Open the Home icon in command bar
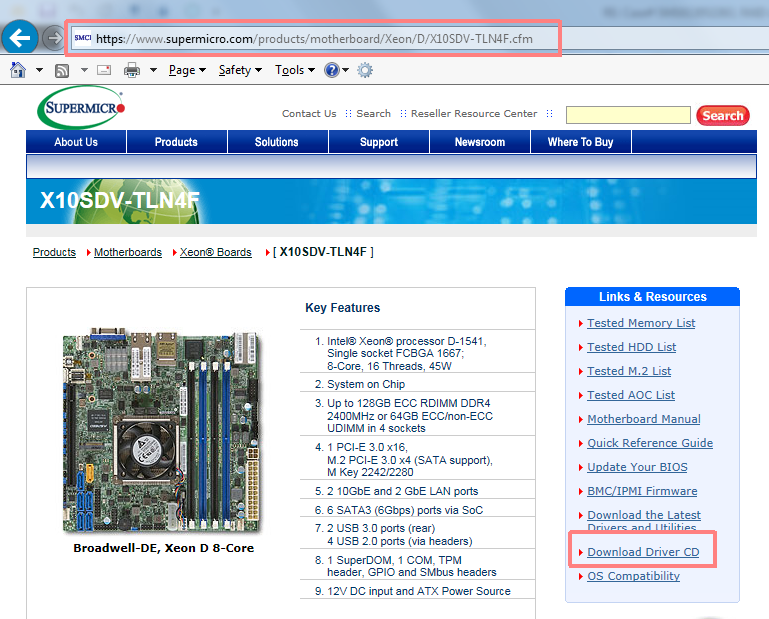Viewport: 769px width, 619px height. pos(18,70)
